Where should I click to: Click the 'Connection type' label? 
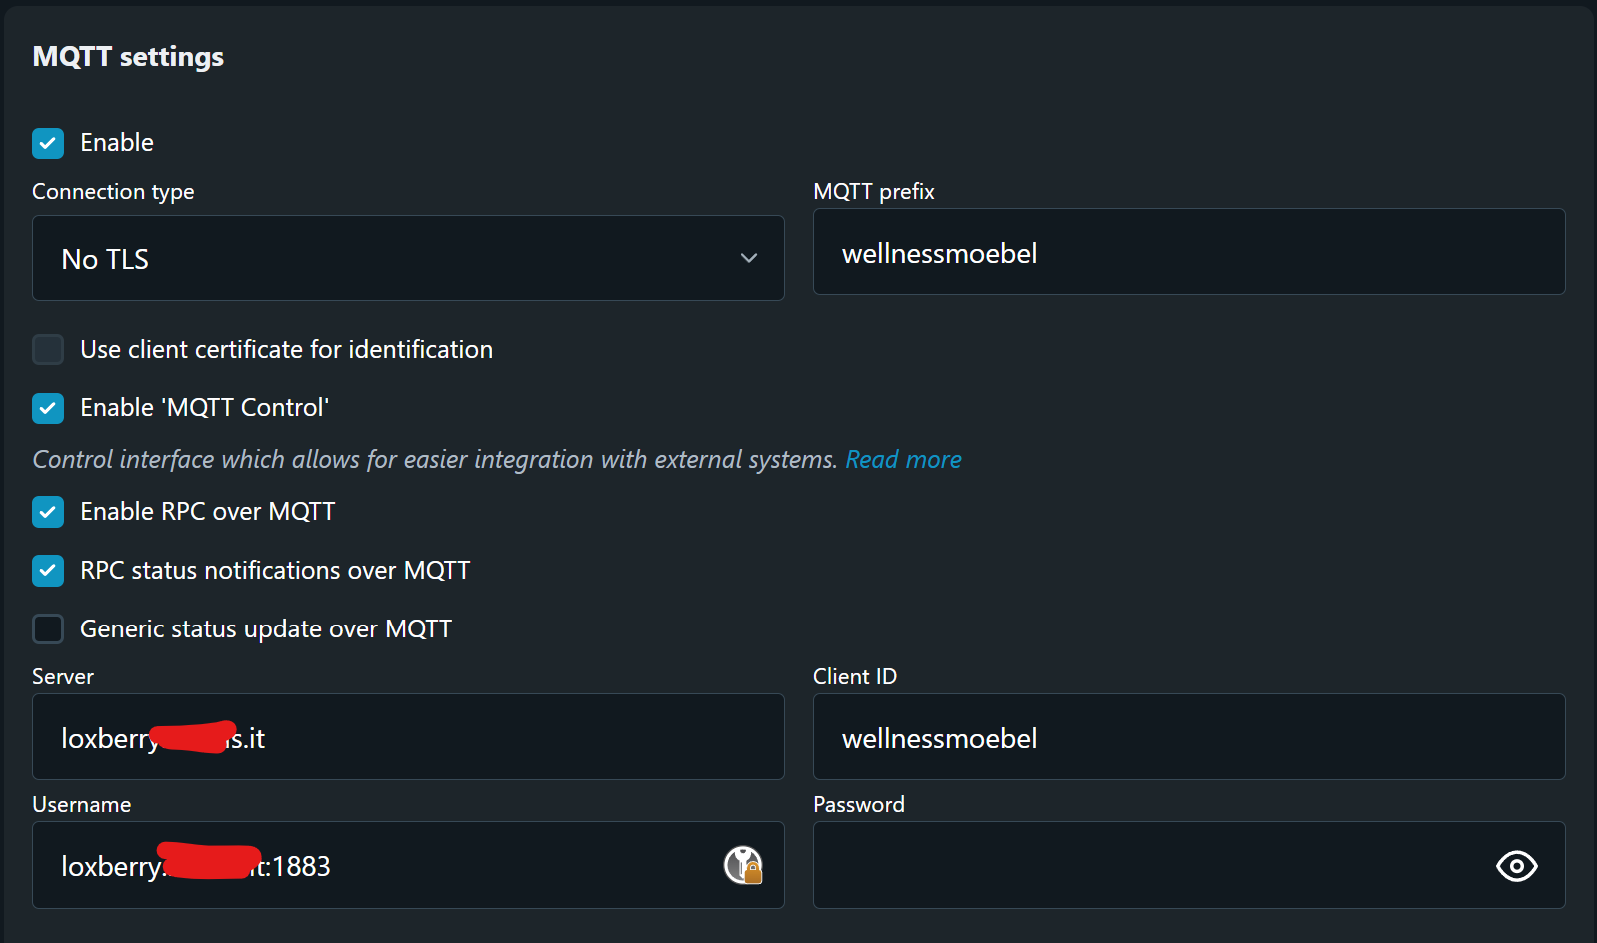[x=113, y=192]
